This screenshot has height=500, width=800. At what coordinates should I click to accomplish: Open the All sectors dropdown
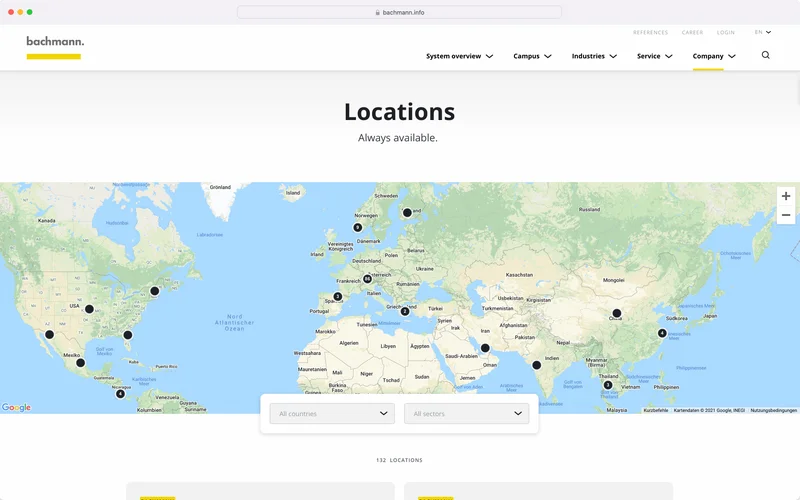(466, 413)
